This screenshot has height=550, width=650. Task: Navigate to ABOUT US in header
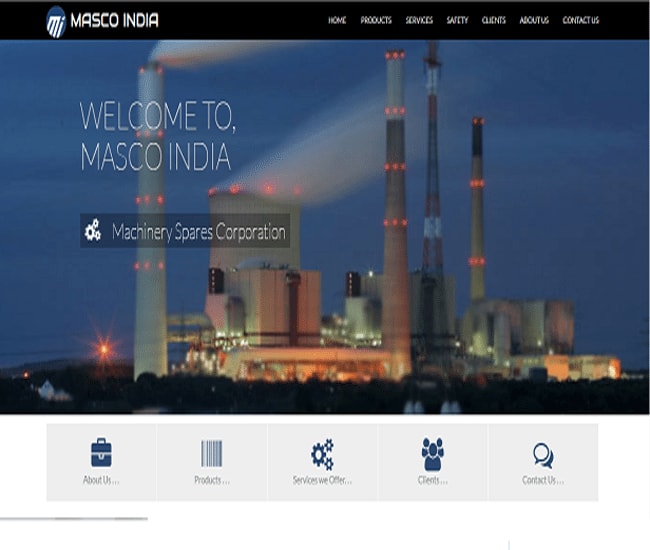click(534, 20)
